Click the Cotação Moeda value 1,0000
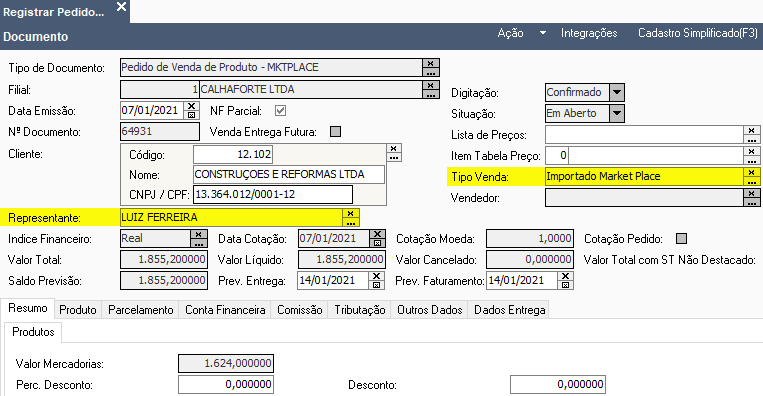This screenshot has width=763, height=396. coord(530,238)
